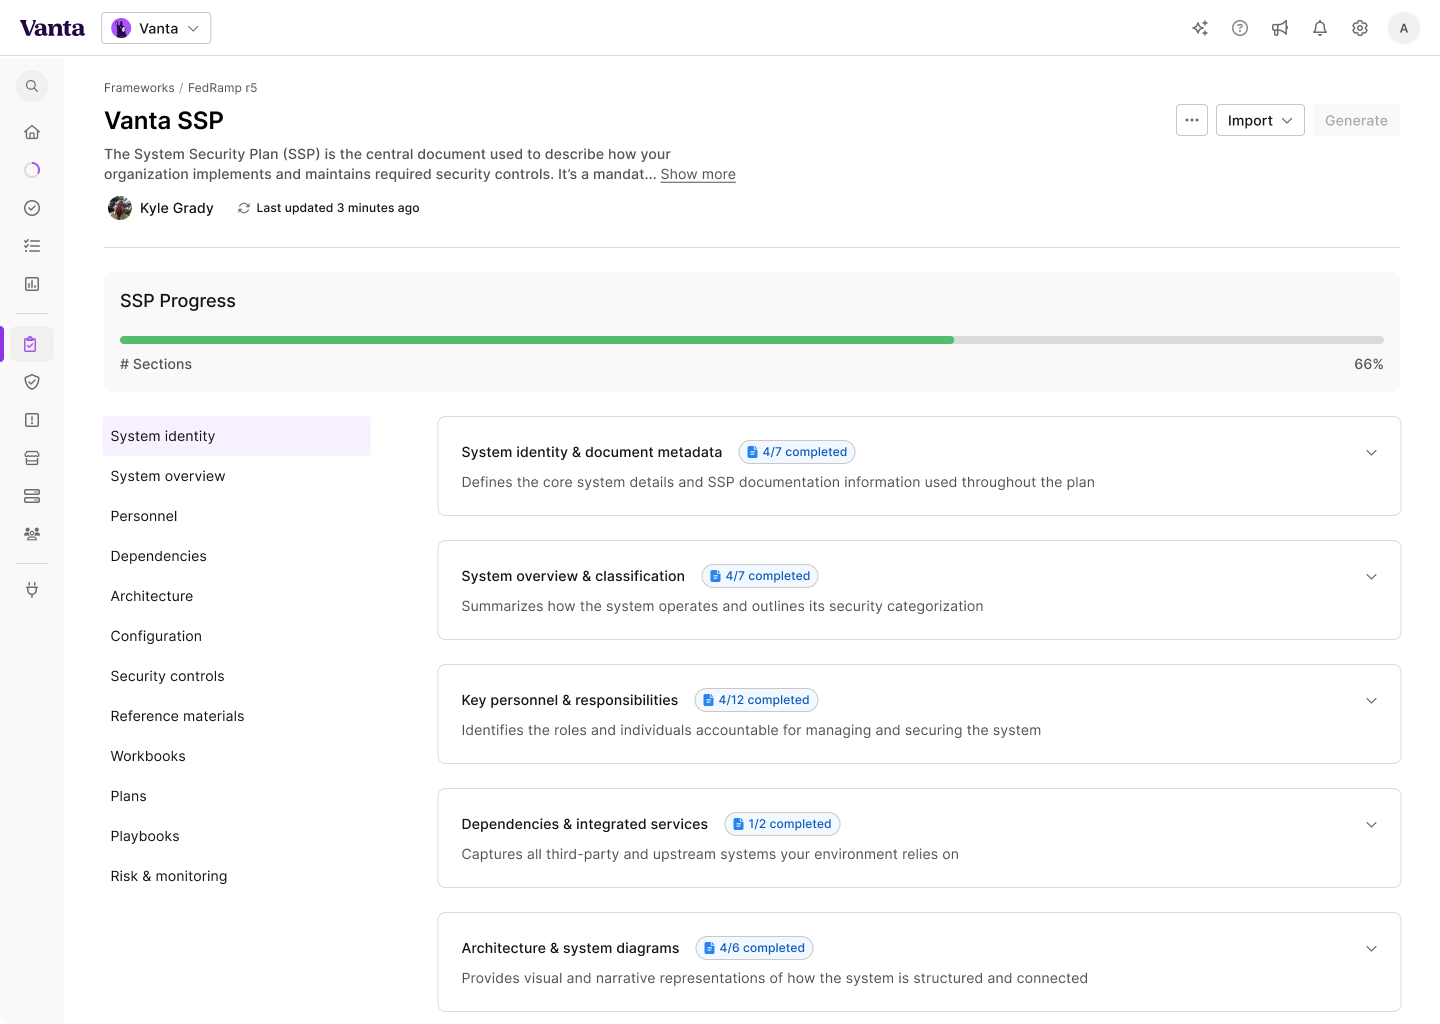Screen dimensions: 1440x1024
Task: Open the three-dots more options button
Action: tap(1192, 120)
